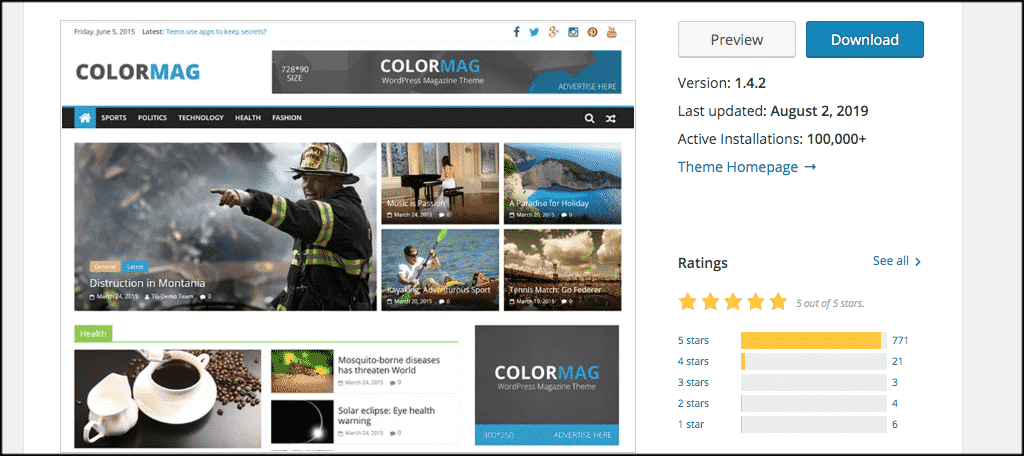Click the blue home icon in navigation bar
The width and height of the screenshot is (1024, 456).
[x=84, y=118]
